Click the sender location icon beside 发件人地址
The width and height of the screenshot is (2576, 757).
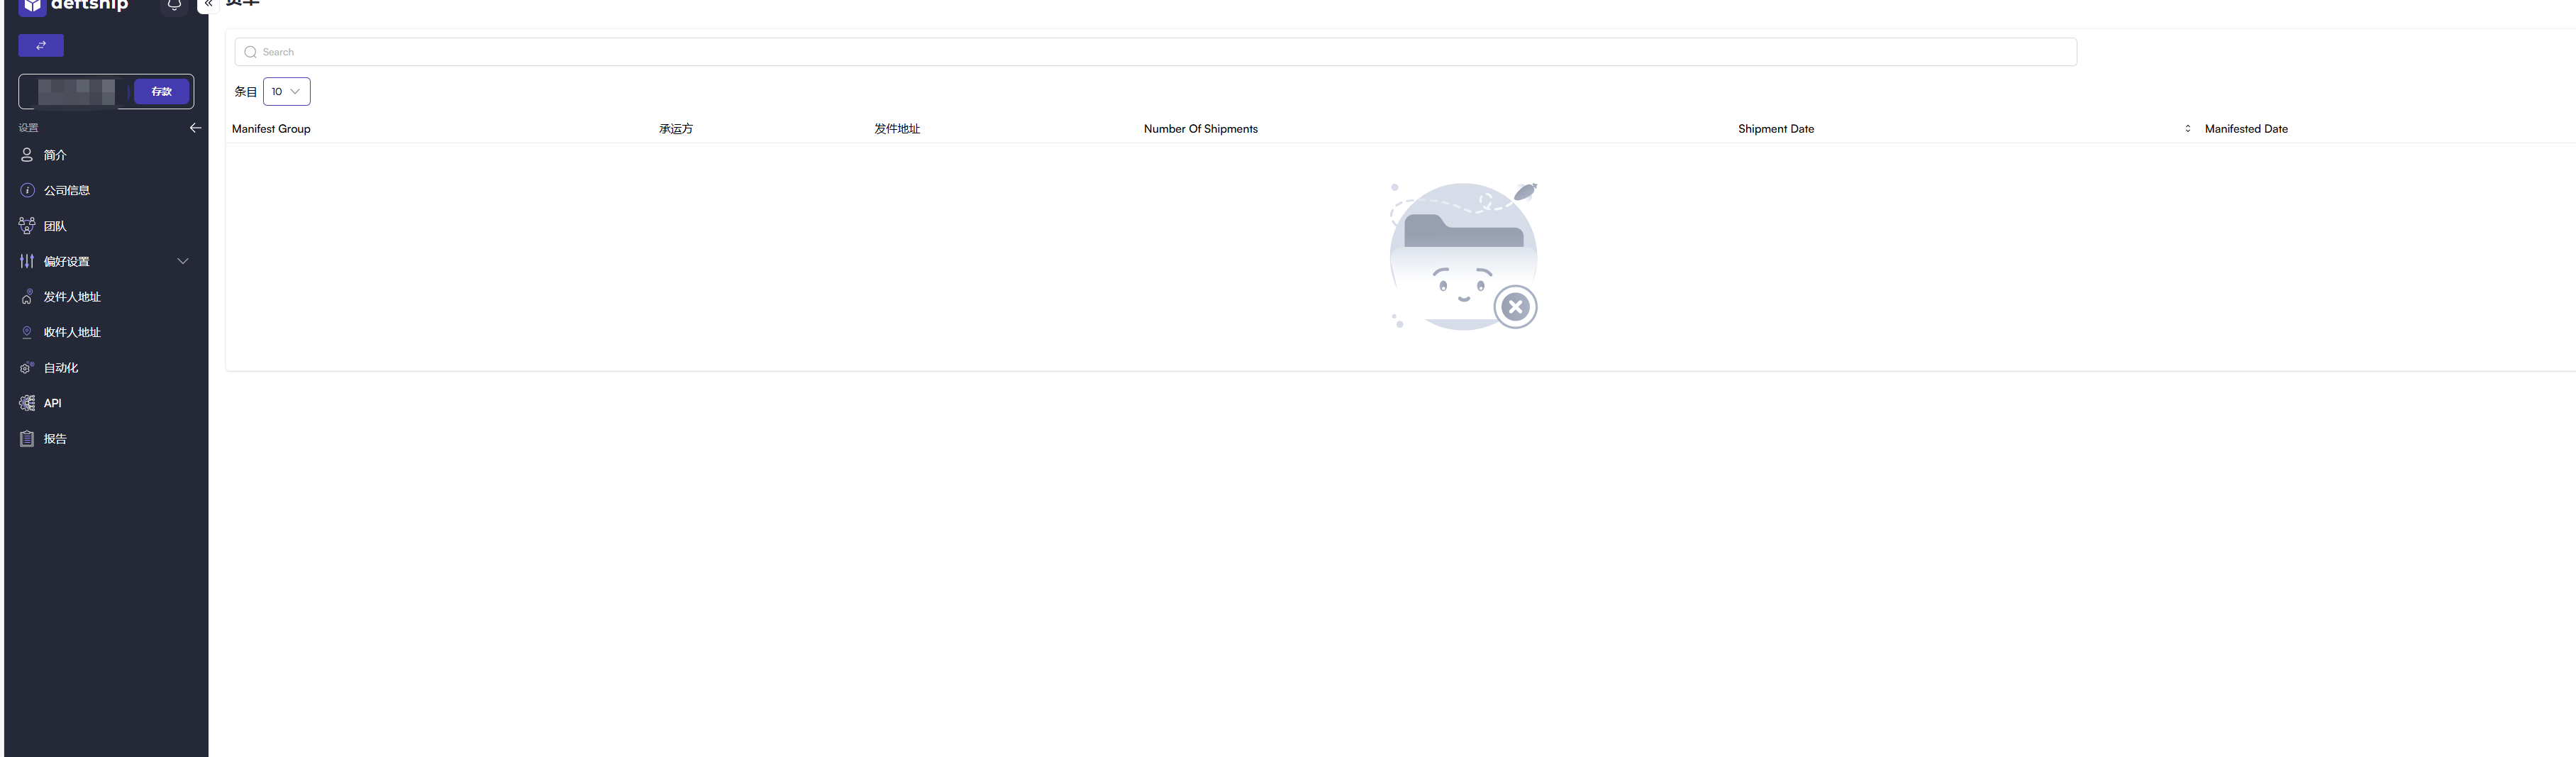point(27,297)
